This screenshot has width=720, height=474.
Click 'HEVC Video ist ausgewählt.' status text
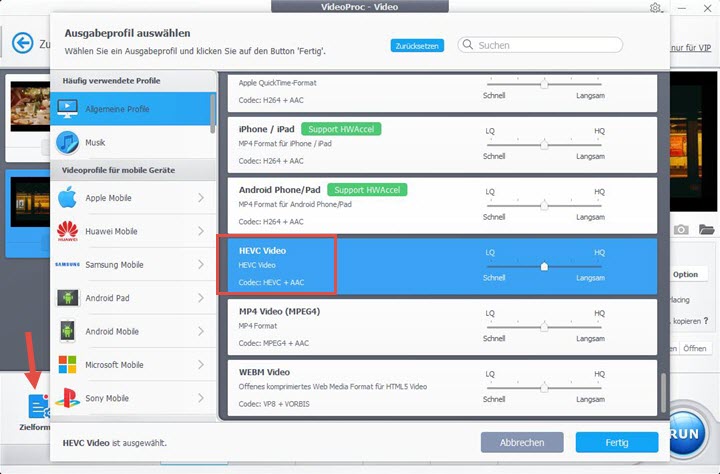point(115,443)
